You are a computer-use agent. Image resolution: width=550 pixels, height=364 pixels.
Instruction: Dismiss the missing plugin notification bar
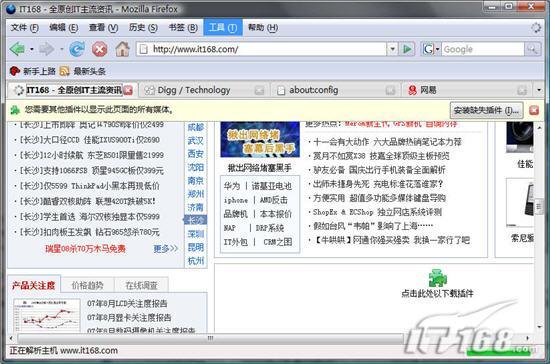[x=534, y=110]
